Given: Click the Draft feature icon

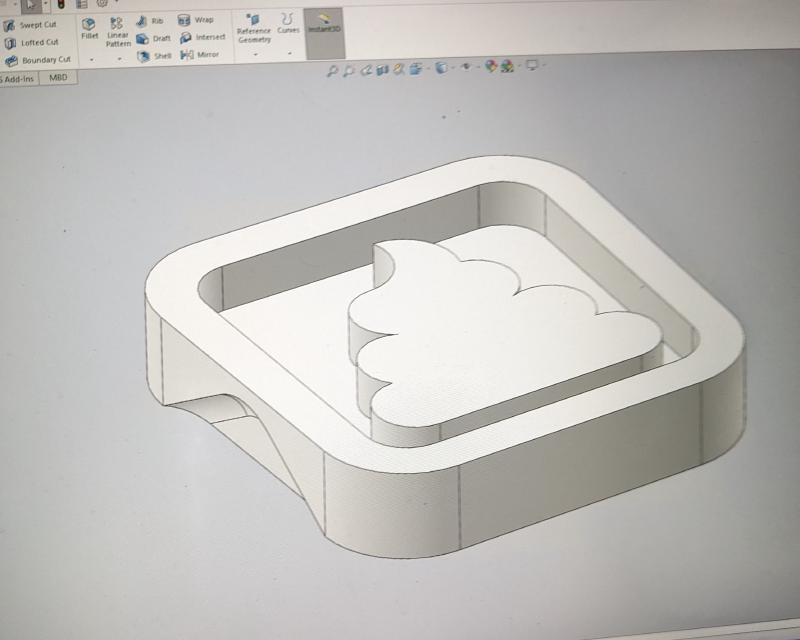Looking at the screenshot, I should tap(153, 39).
